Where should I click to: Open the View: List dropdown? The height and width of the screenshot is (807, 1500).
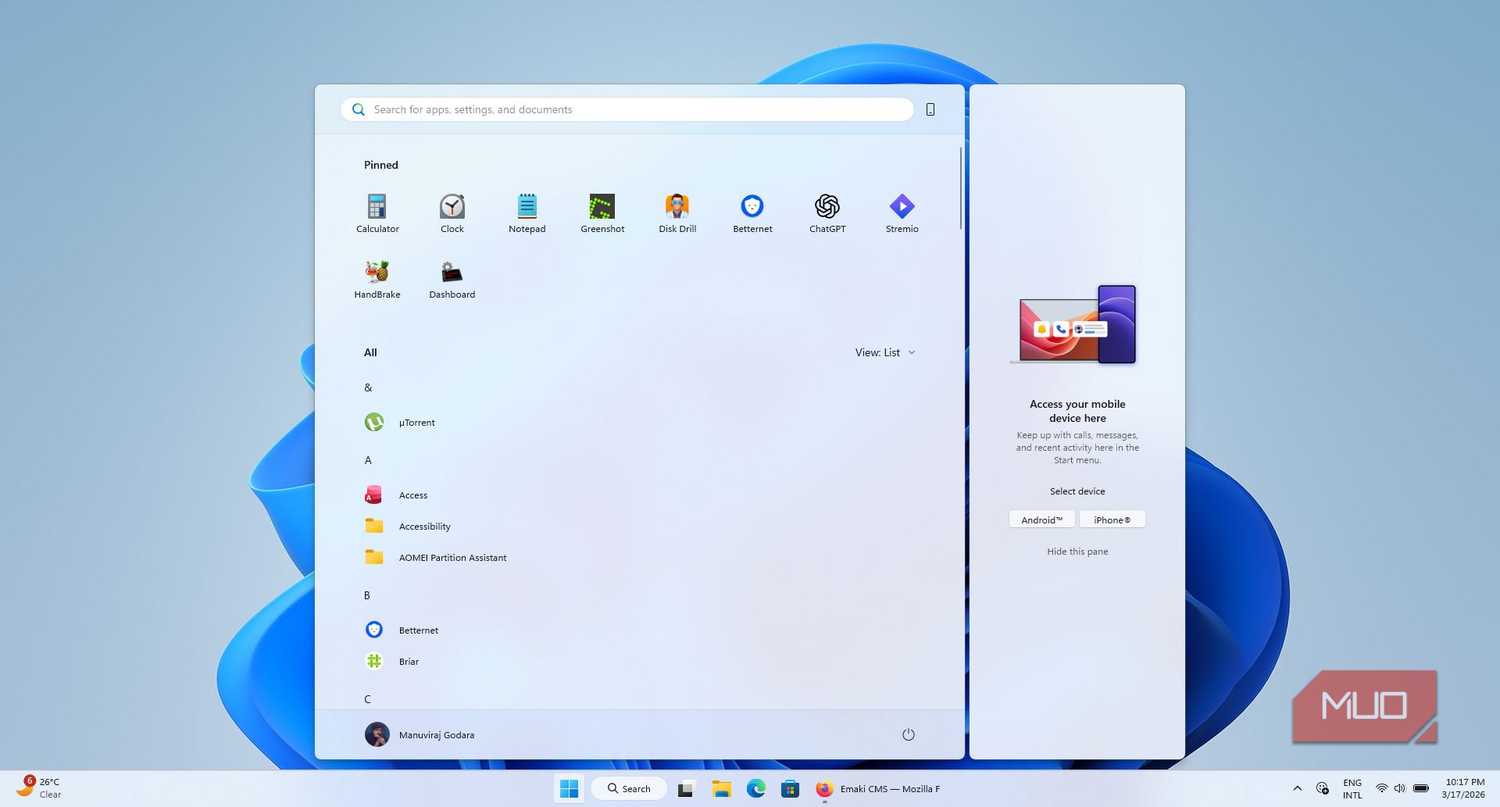(x=885, y=352)
